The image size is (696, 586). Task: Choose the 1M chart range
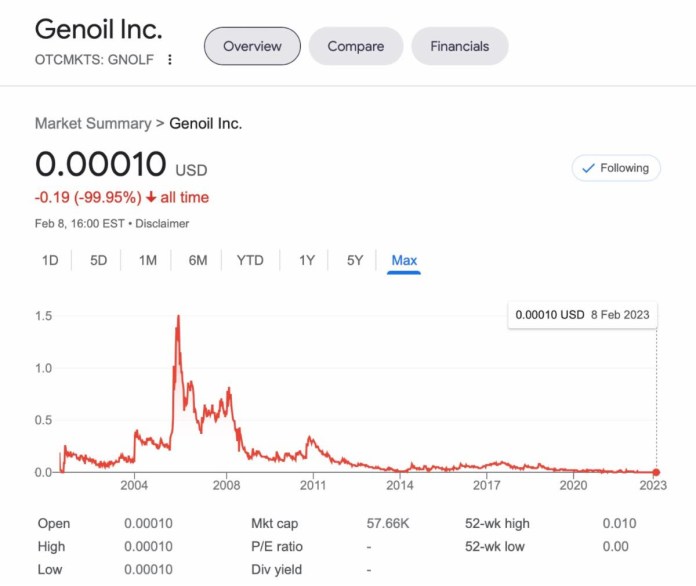148,260
